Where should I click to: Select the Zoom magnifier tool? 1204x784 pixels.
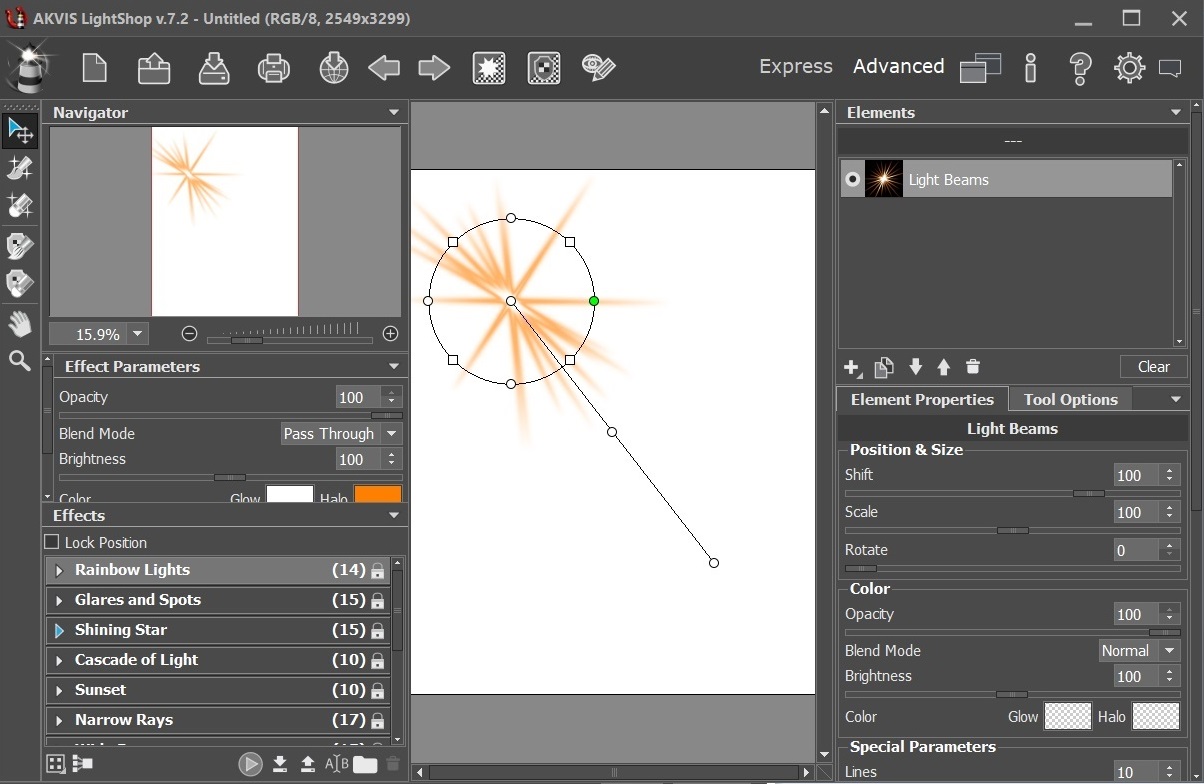[20, 361]
